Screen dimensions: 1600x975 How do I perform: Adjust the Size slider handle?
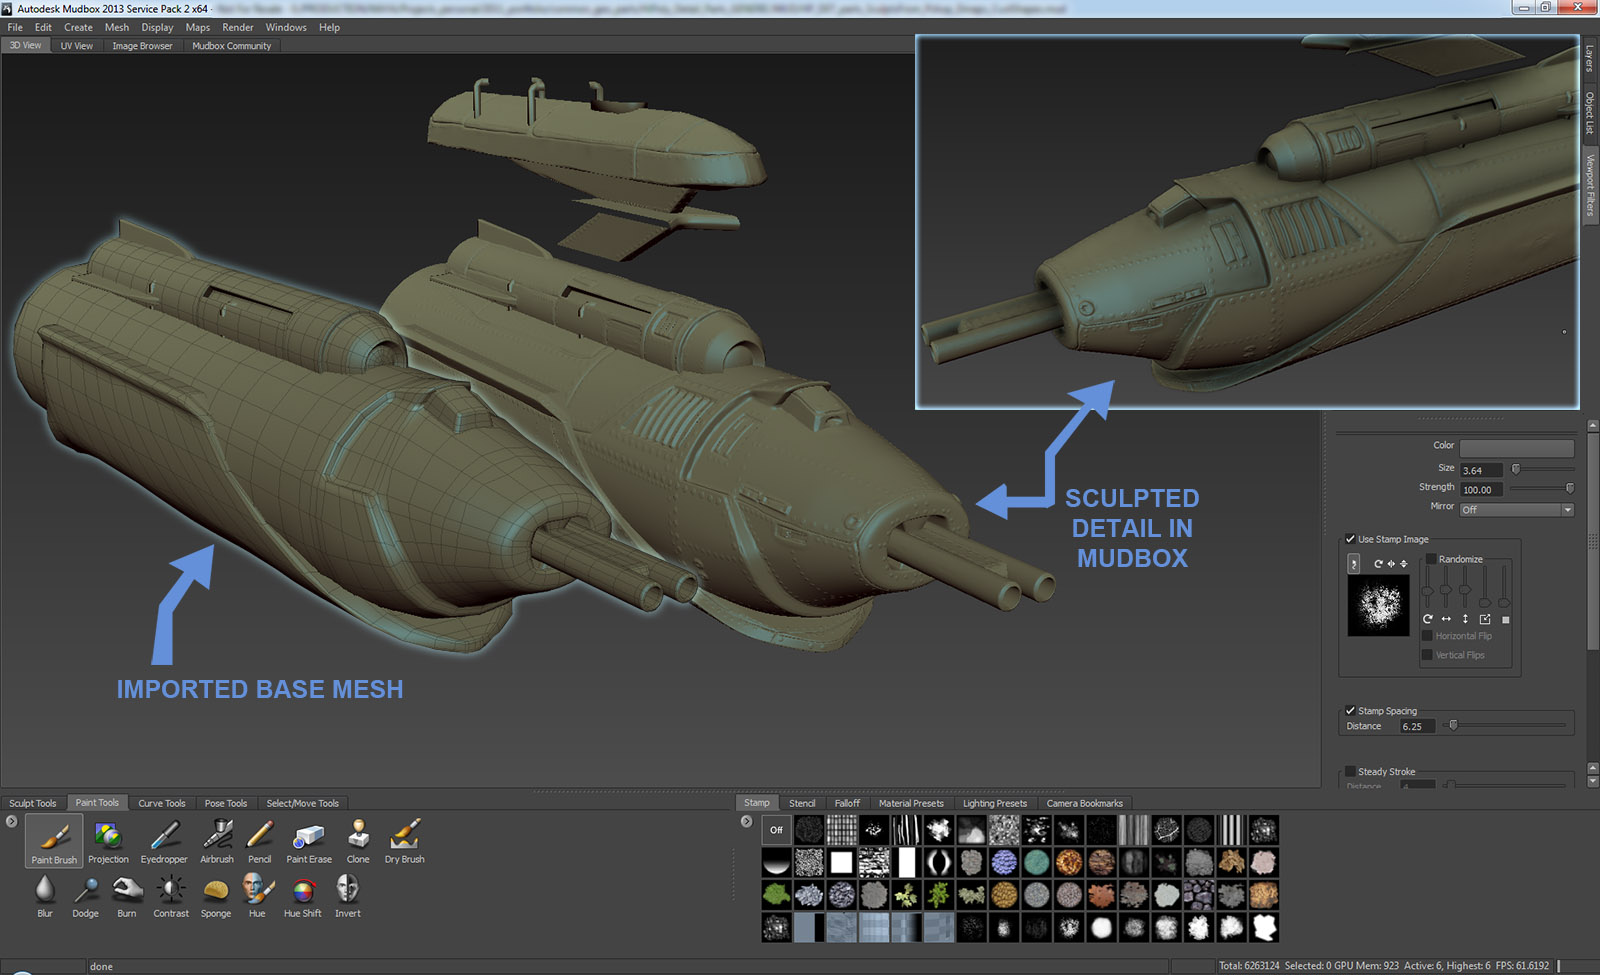1516,468
